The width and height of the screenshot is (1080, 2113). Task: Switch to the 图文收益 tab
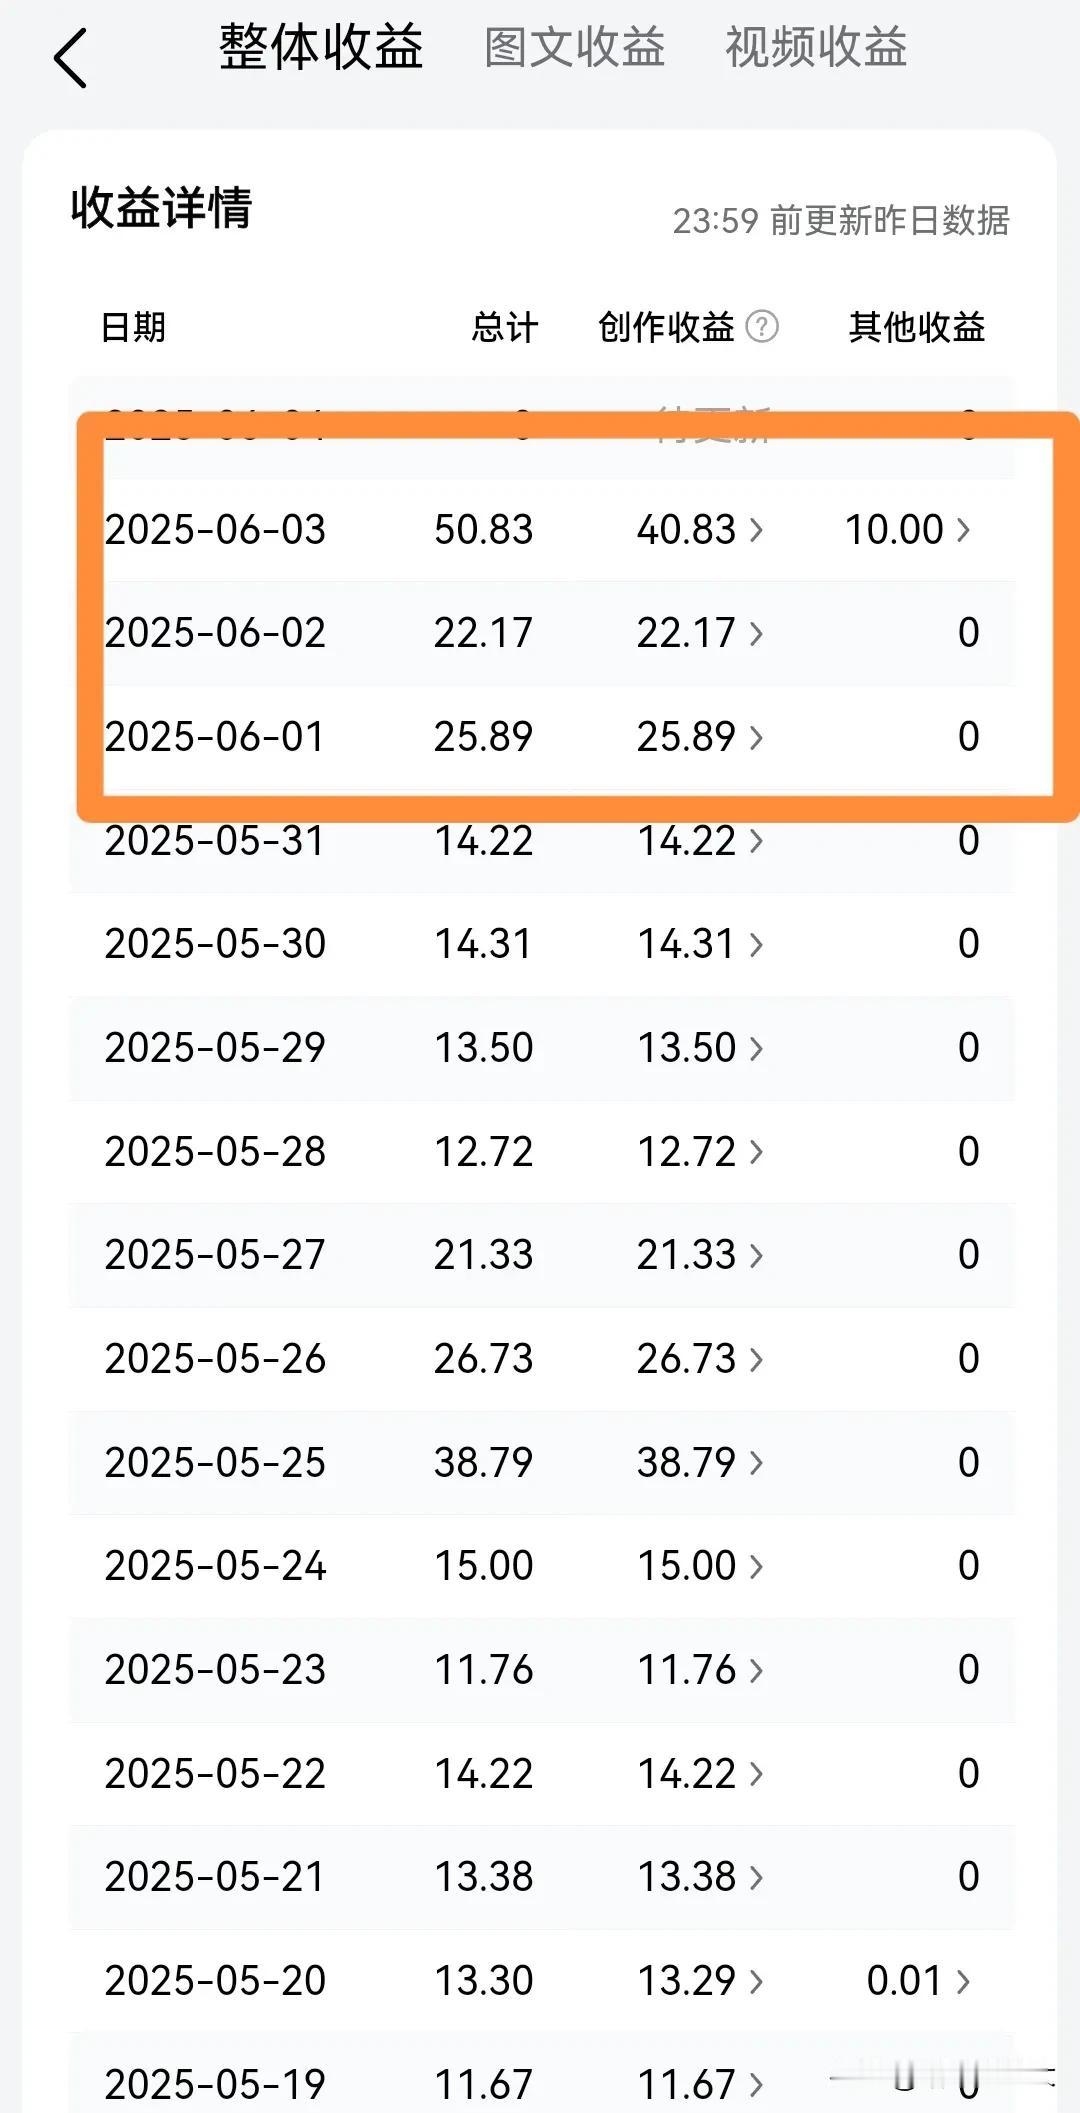coord(575,47)
